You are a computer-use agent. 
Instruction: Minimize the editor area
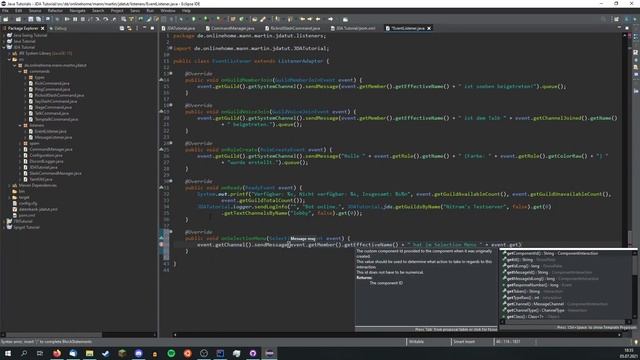click(x=619, y=28)
